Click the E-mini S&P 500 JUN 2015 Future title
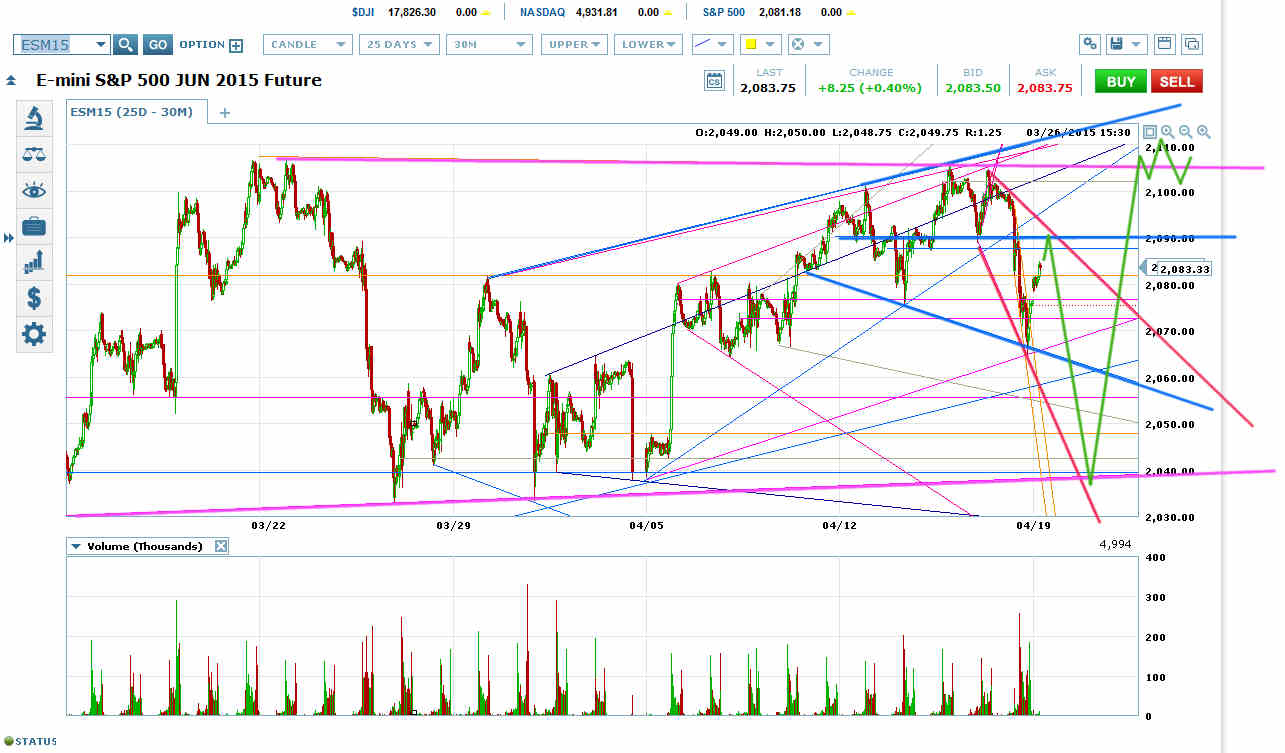Viewport: 1285px width, 753px height. click(x=179, y=80)
